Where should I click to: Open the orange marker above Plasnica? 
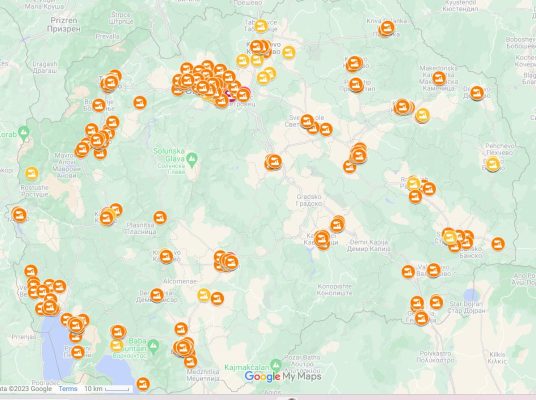tap(160, 217)
